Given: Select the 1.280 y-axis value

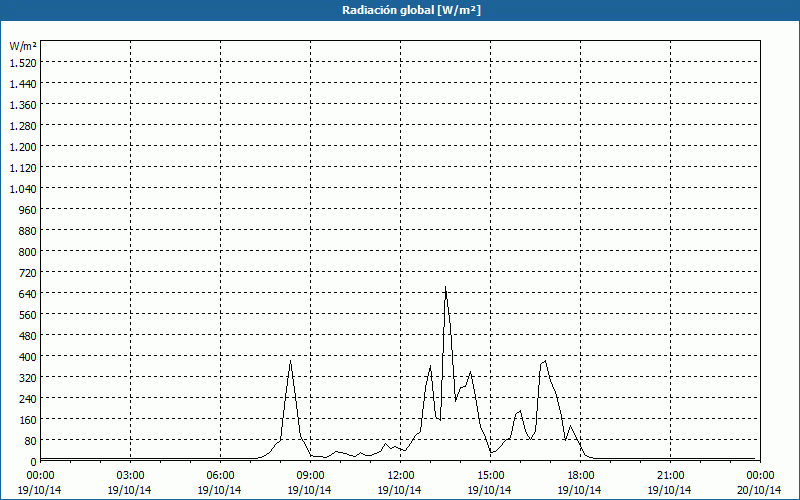Looking at the screenshot, I should [23, 126].
